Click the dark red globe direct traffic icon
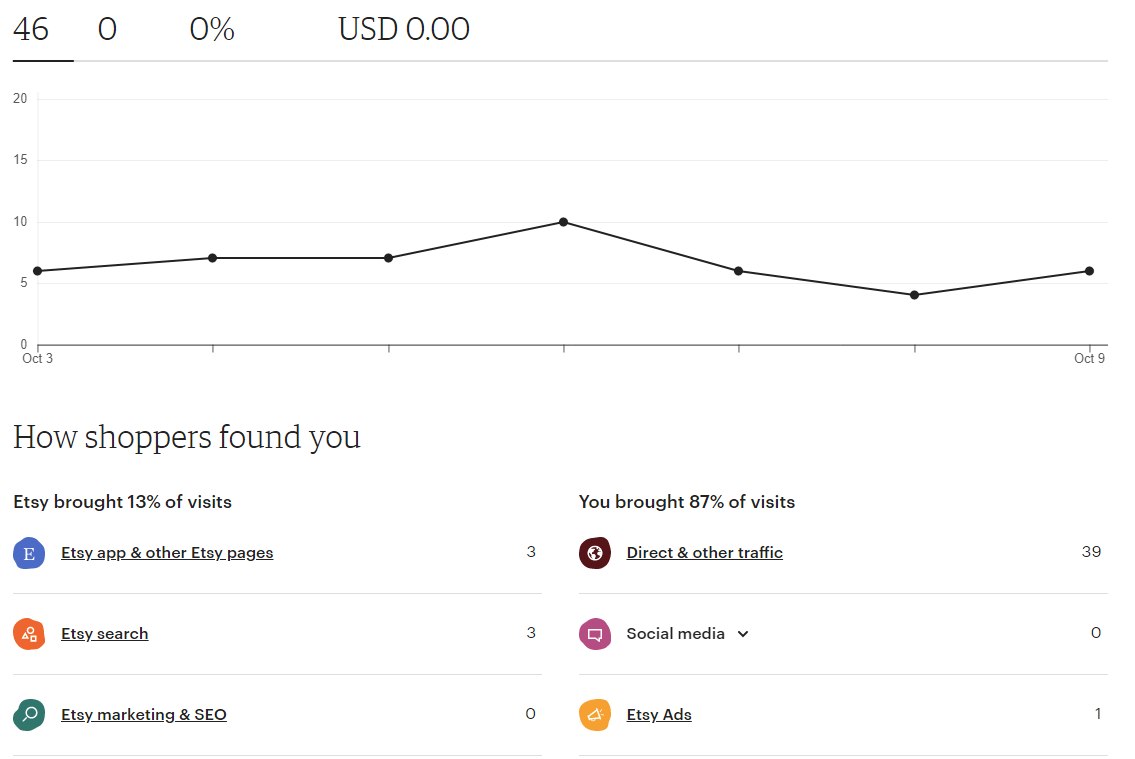 tap(595, 554)
